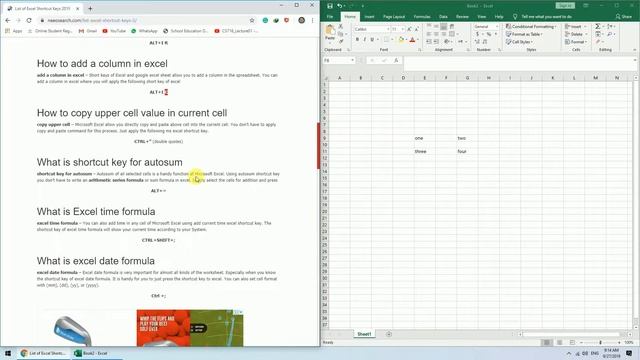Image resolution: width=640 pixels, height=360 pixels.
Task: Click the Share button in Excel
Action: pyautogui.click(x=624, y=17)
